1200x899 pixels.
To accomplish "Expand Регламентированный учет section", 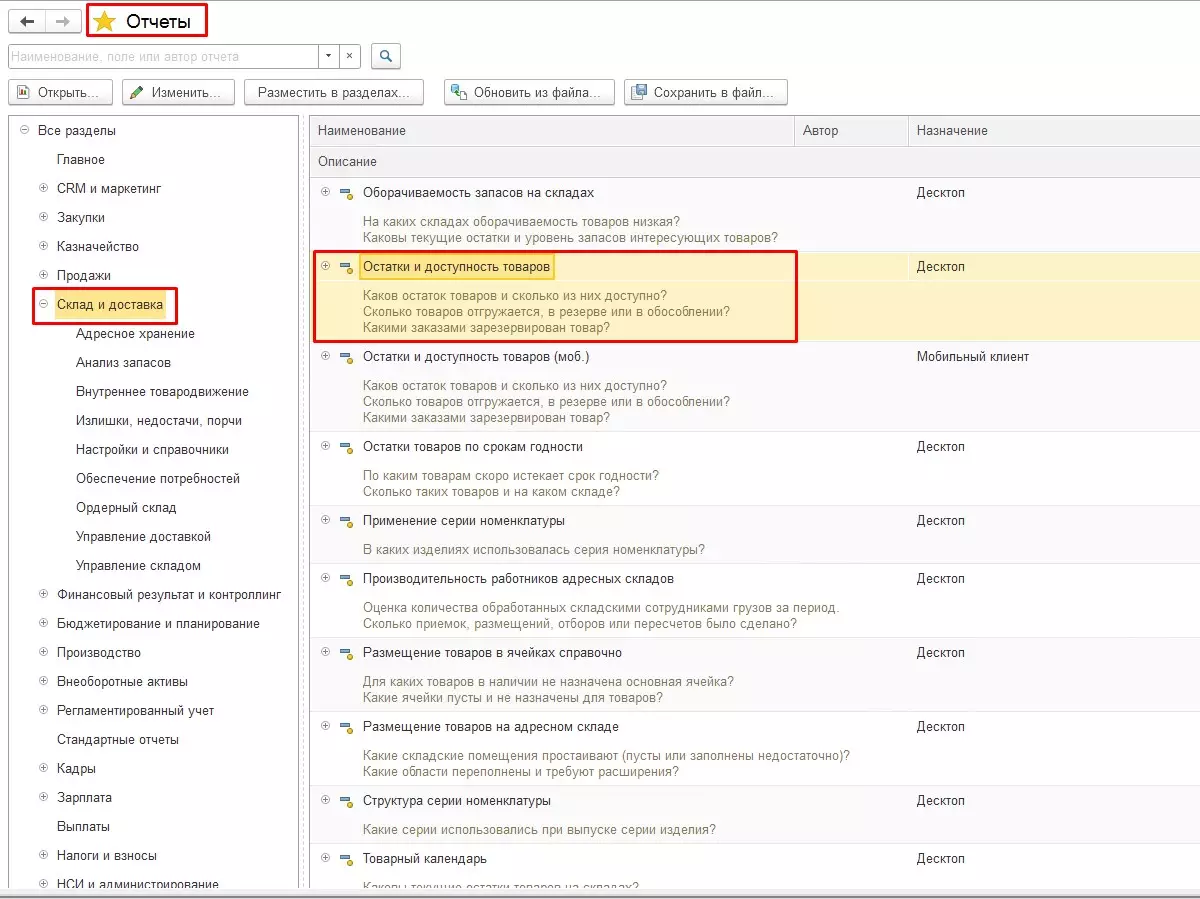I will [43, 710].
